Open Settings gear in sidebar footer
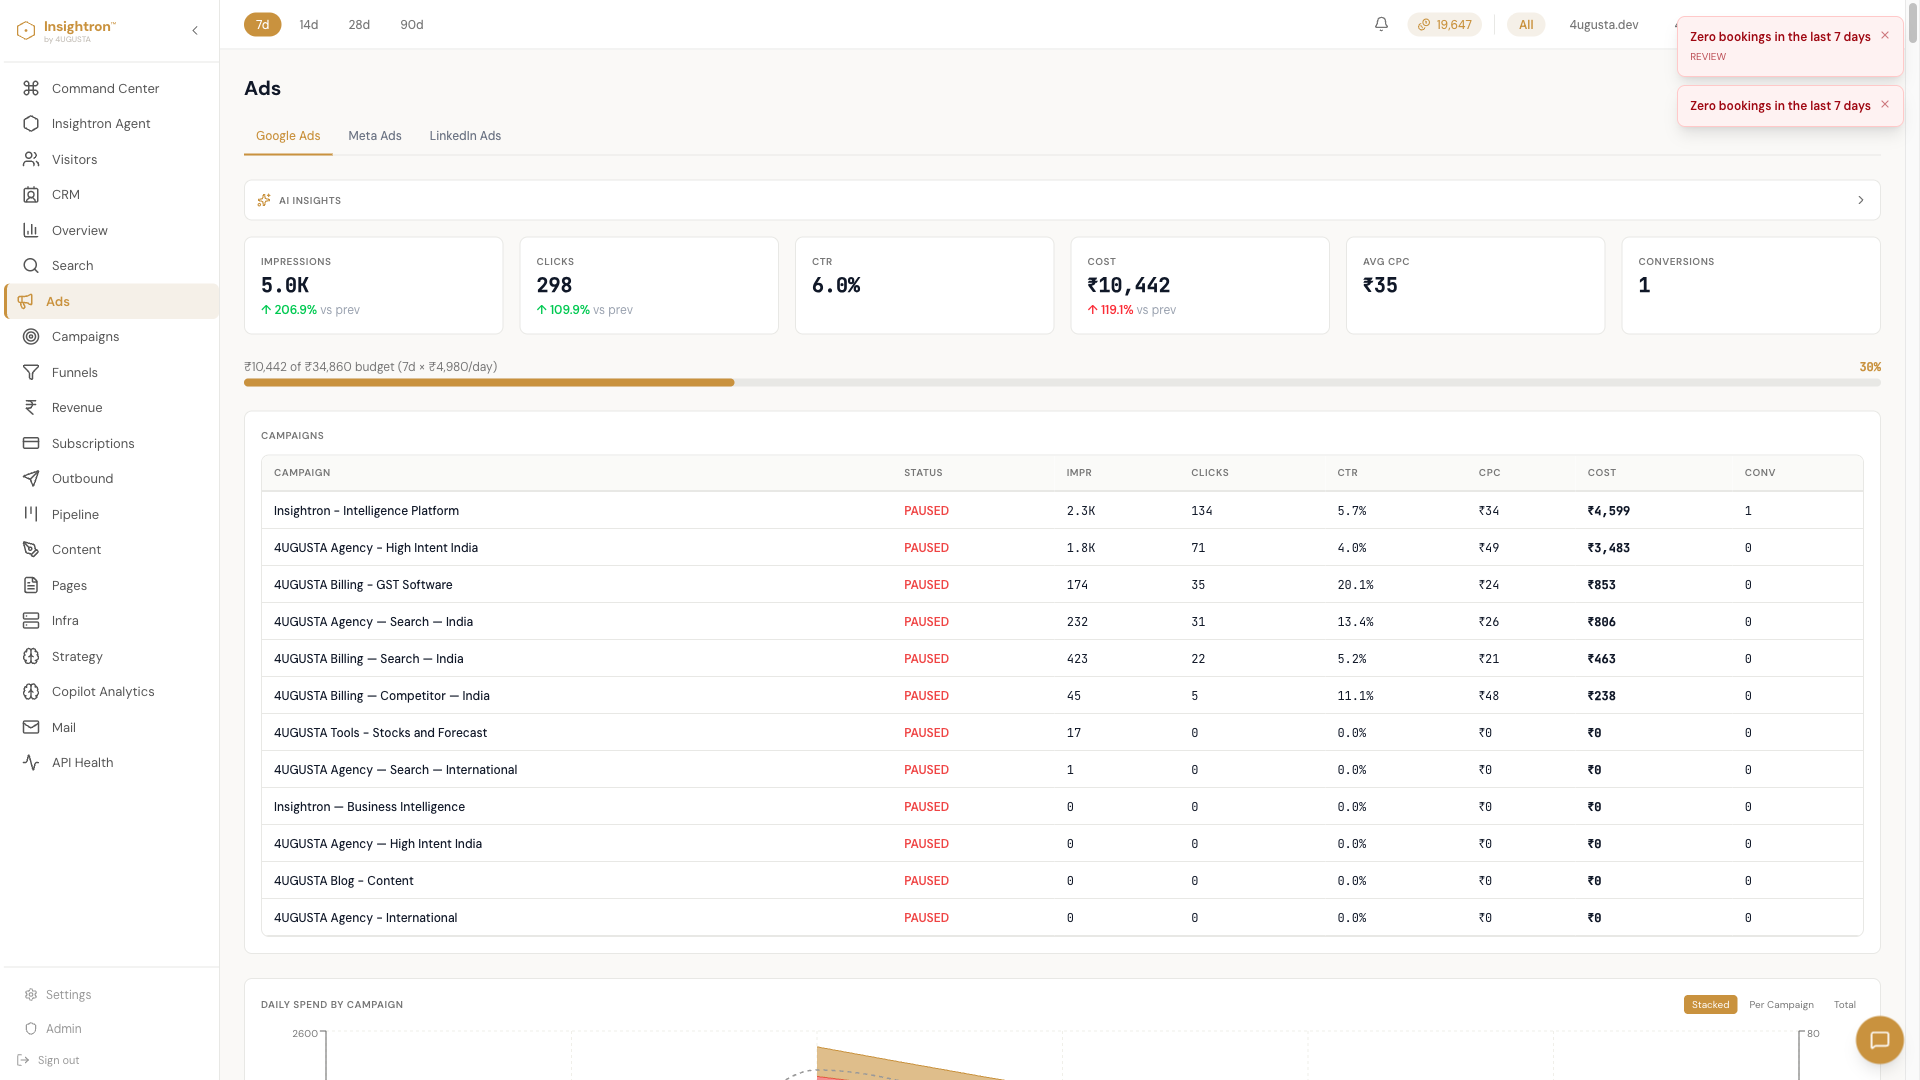Viewport: 1920px width, 1080px height. coord(31,994)
